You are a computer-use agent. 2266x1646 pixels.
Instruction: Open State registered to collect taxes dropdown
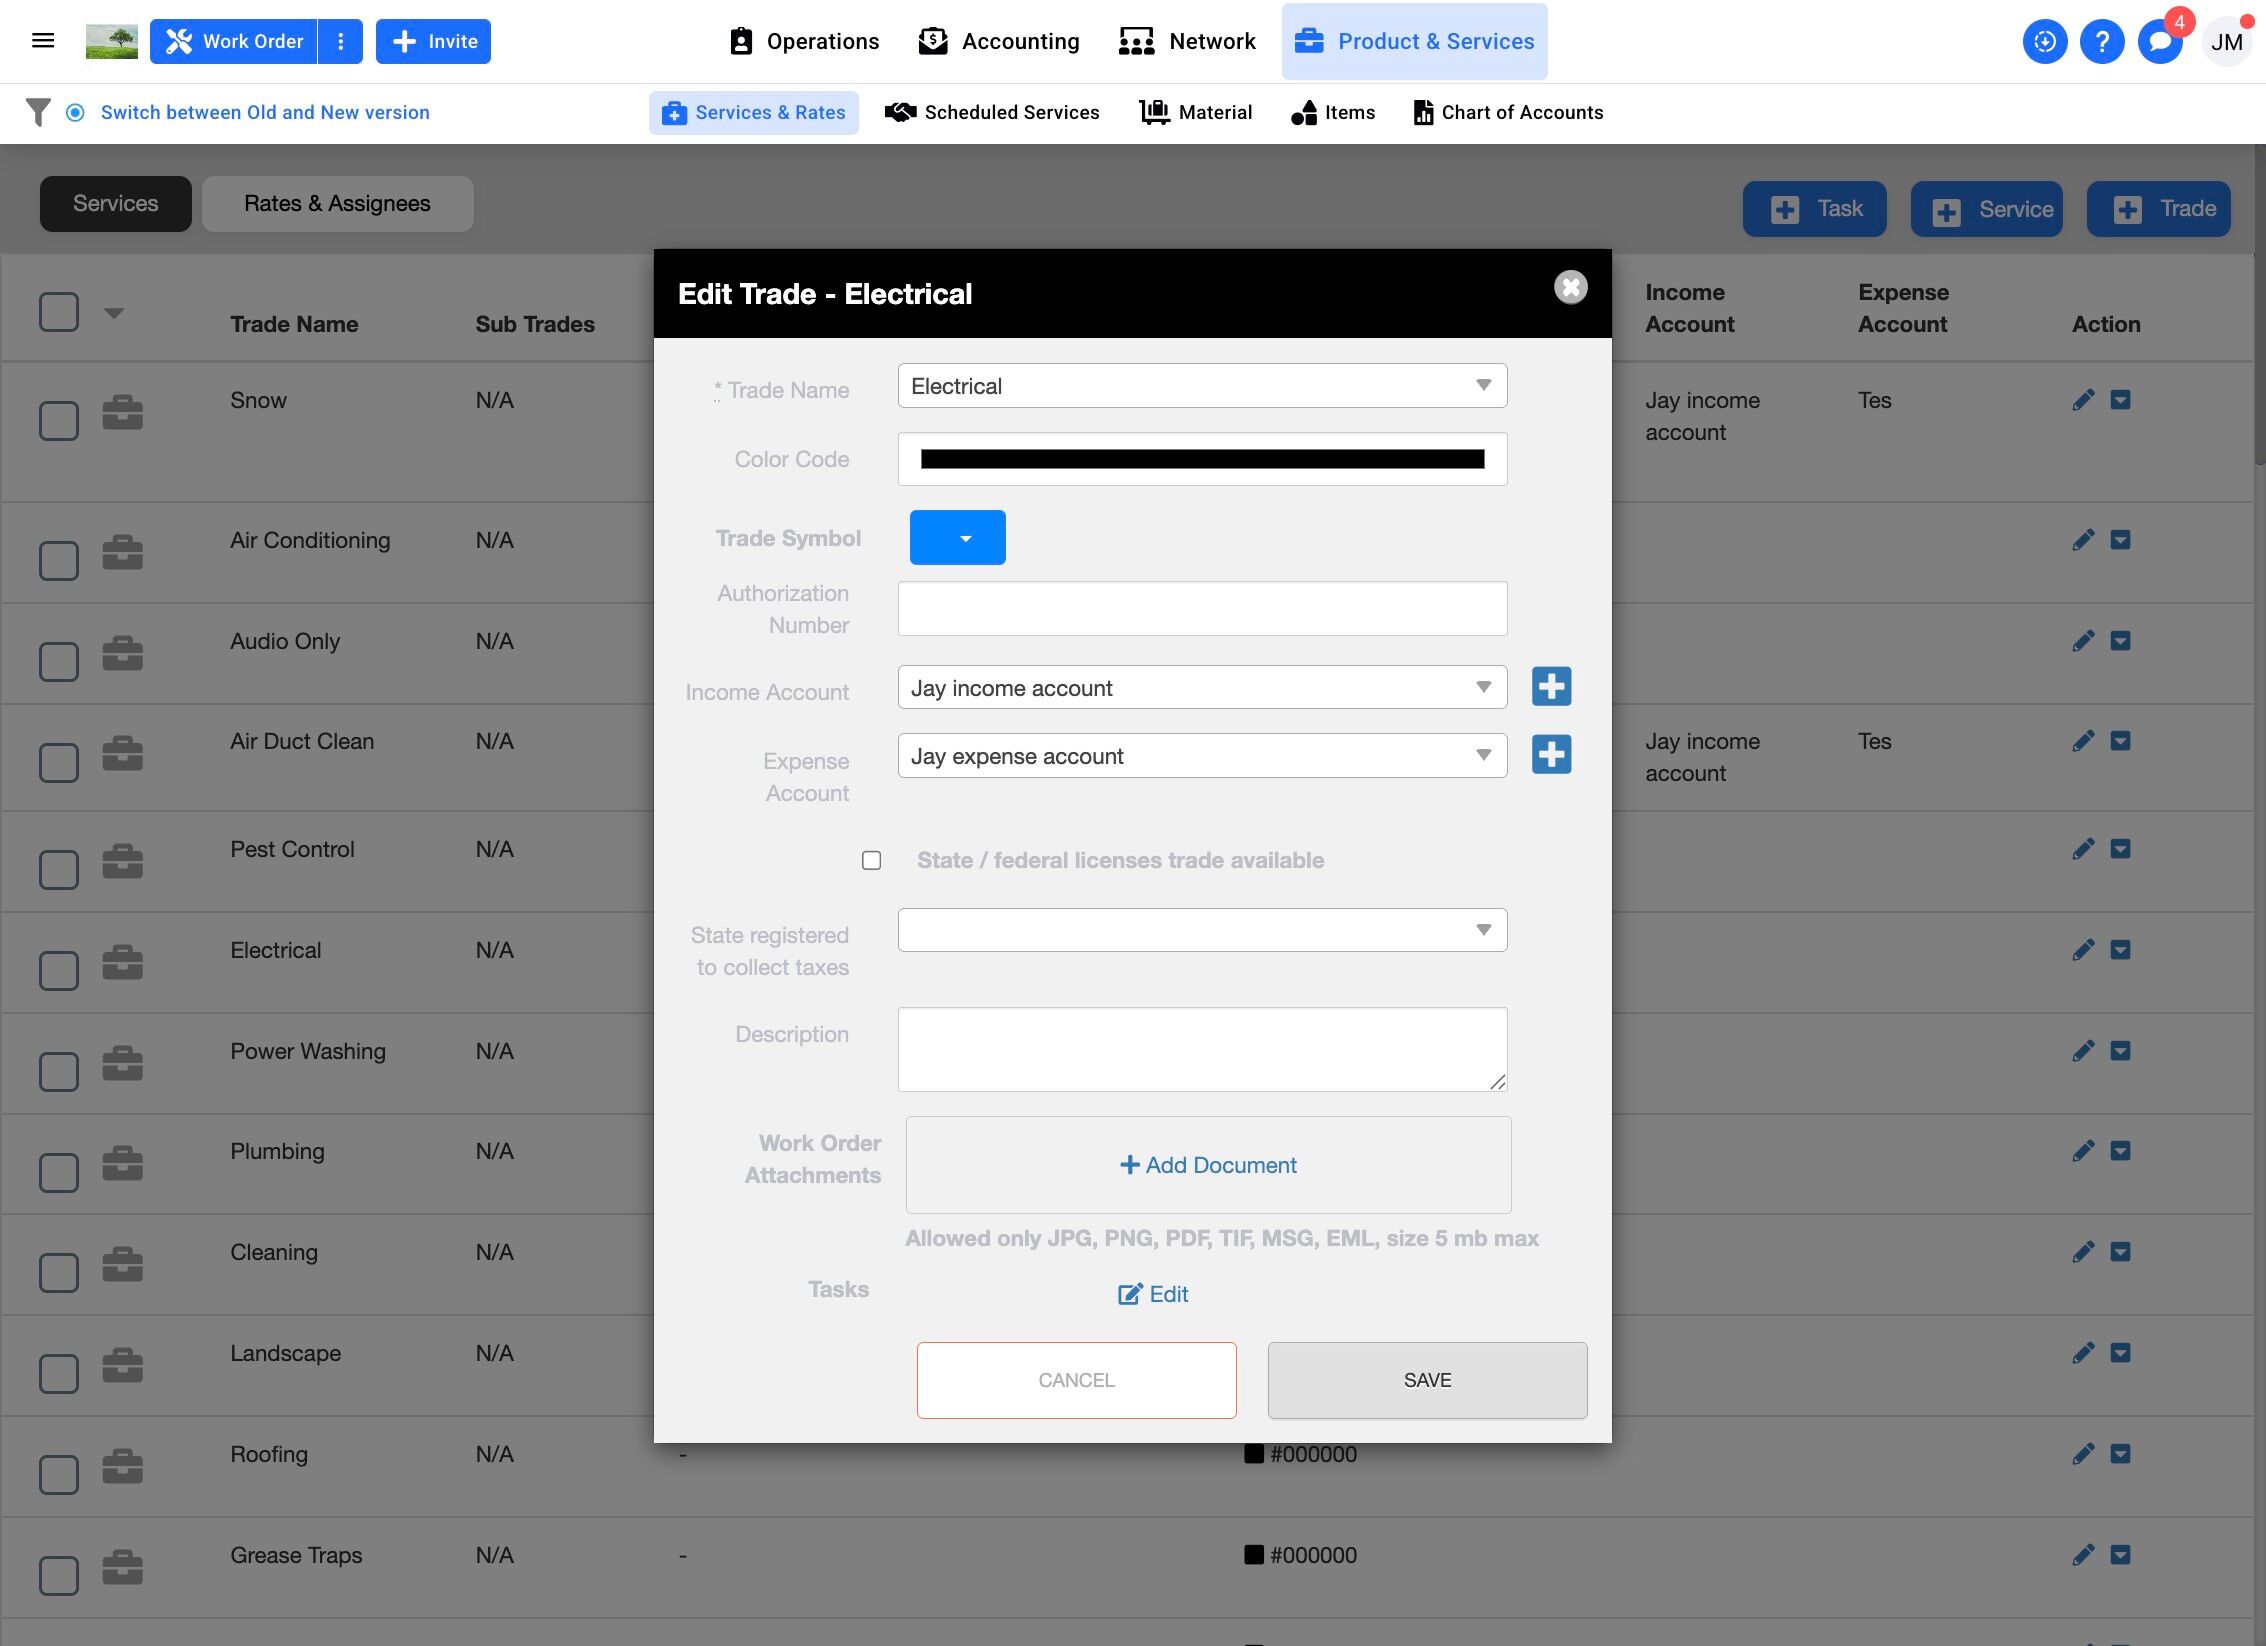coord(1202,930)
